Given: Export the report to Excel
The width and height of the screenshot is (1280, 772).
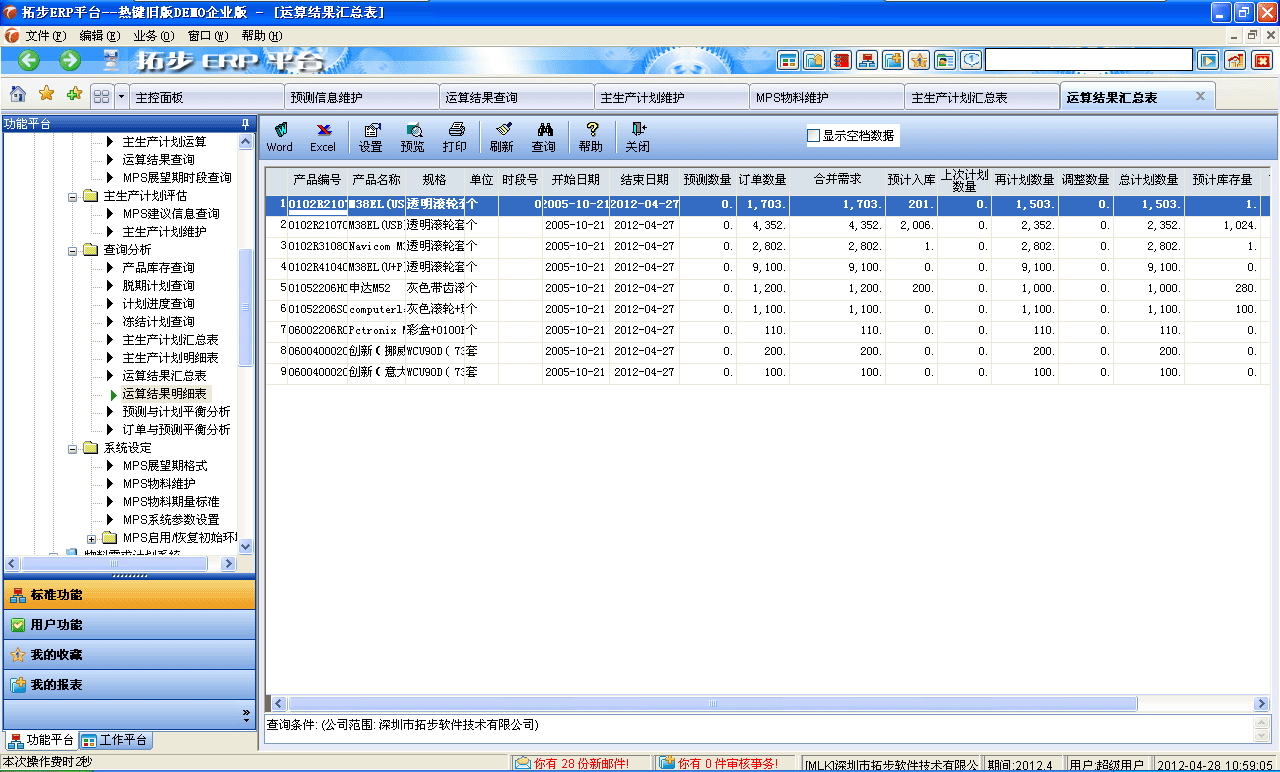Looking at the screenshot, I should click(x=322, y=136).
